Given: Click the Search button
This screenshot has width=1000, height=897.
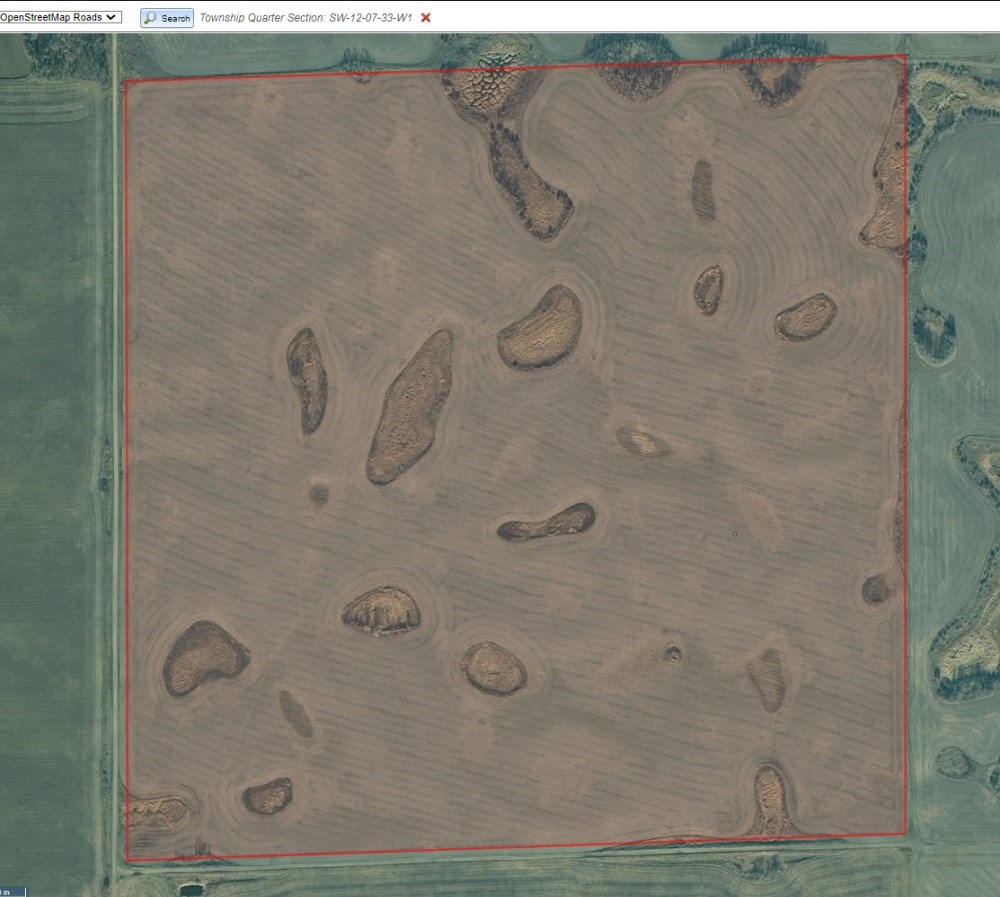Looking at the screenshot, I should (x=167, y=18).
